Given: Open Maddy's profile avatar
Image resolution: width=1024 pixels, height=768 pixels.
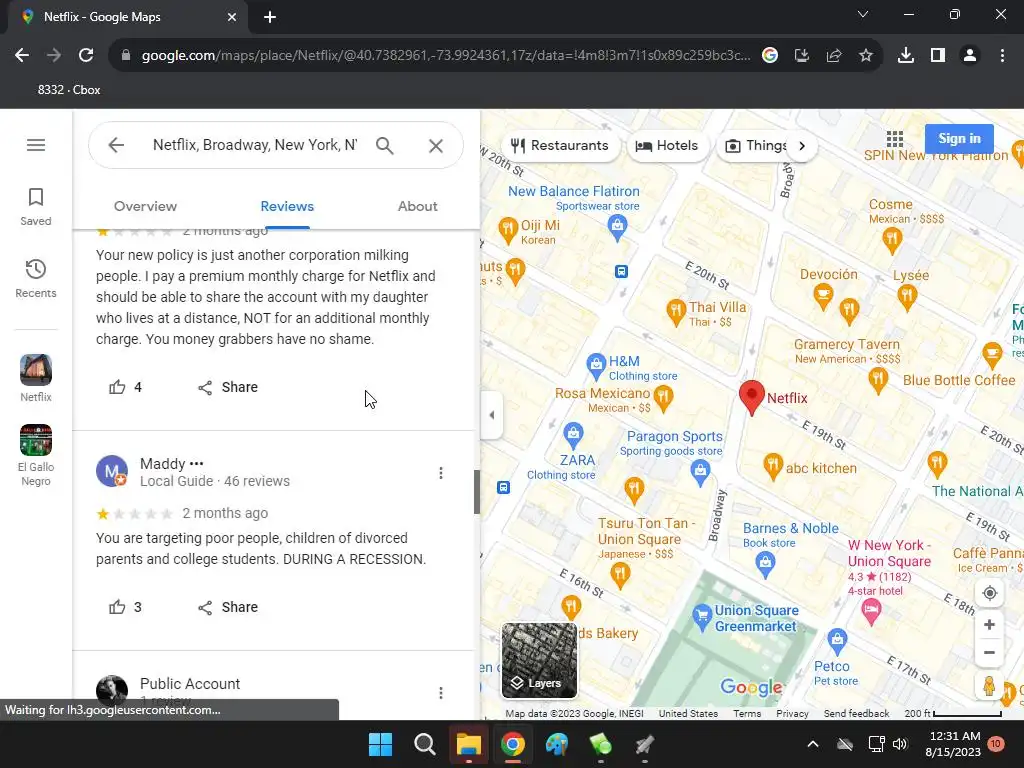Looking at the screenshot, I should (112, 471).
